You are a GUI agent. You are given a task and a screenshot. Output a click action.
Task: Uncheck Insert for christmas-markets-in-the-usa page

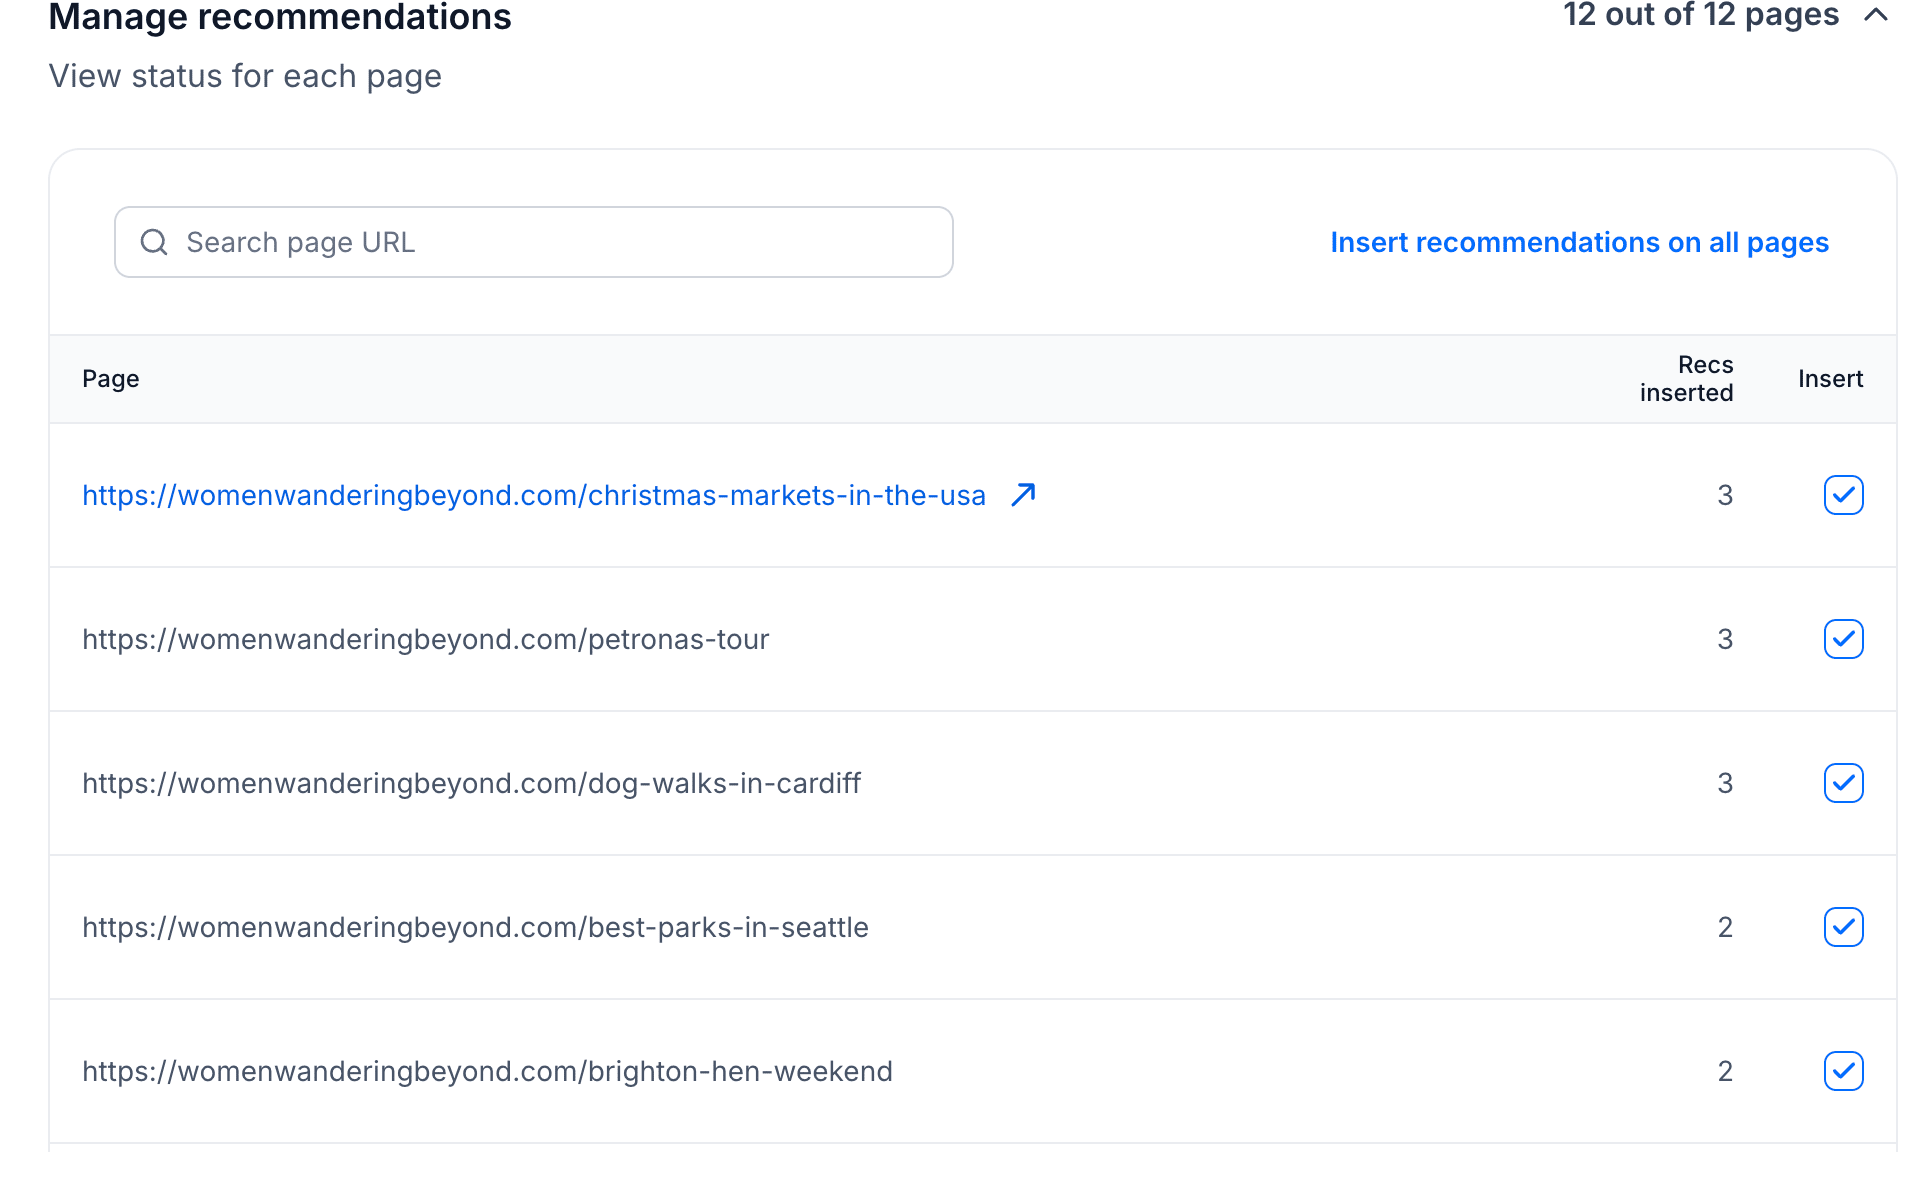(x=1843, y=495)
